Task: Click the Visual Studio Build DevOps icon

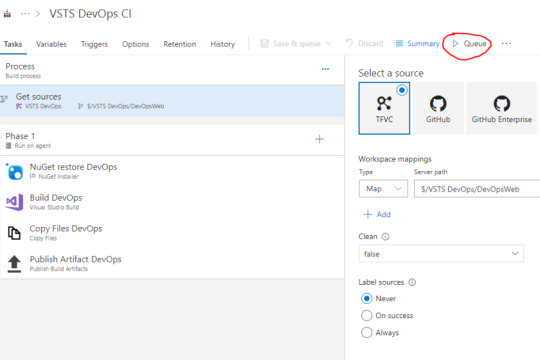Action: (x=14, y=202)
